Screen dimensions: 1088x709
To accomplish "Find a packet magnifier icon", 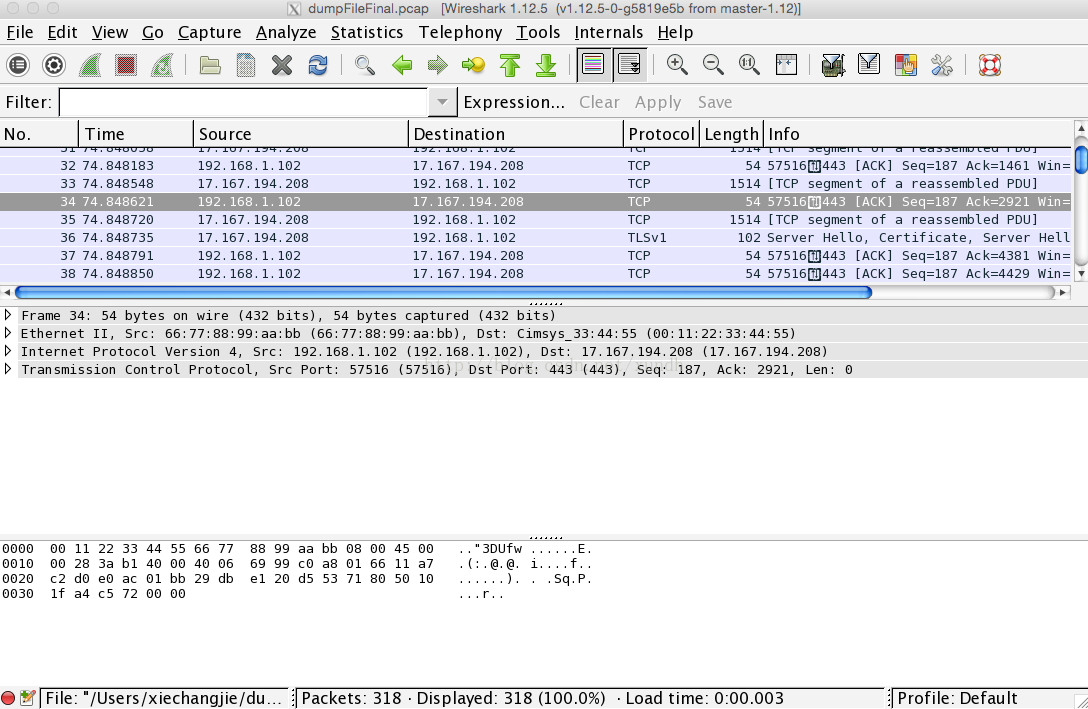I will 365,65.
